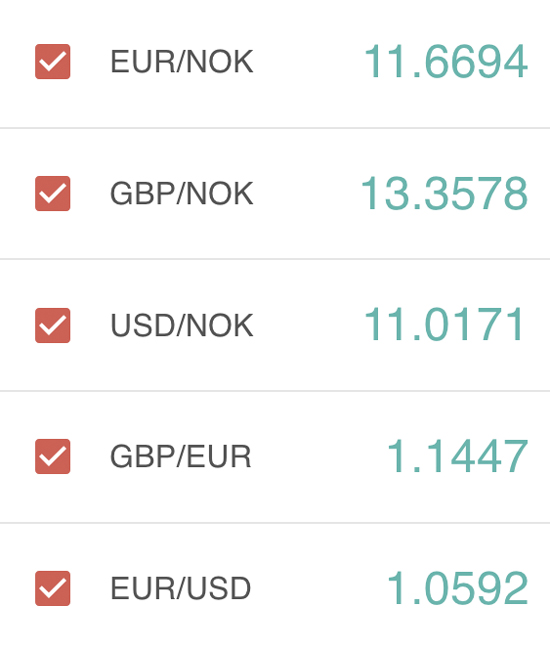Click divider line between GBP/NOK and USD/NOK

tap(275, 259)
